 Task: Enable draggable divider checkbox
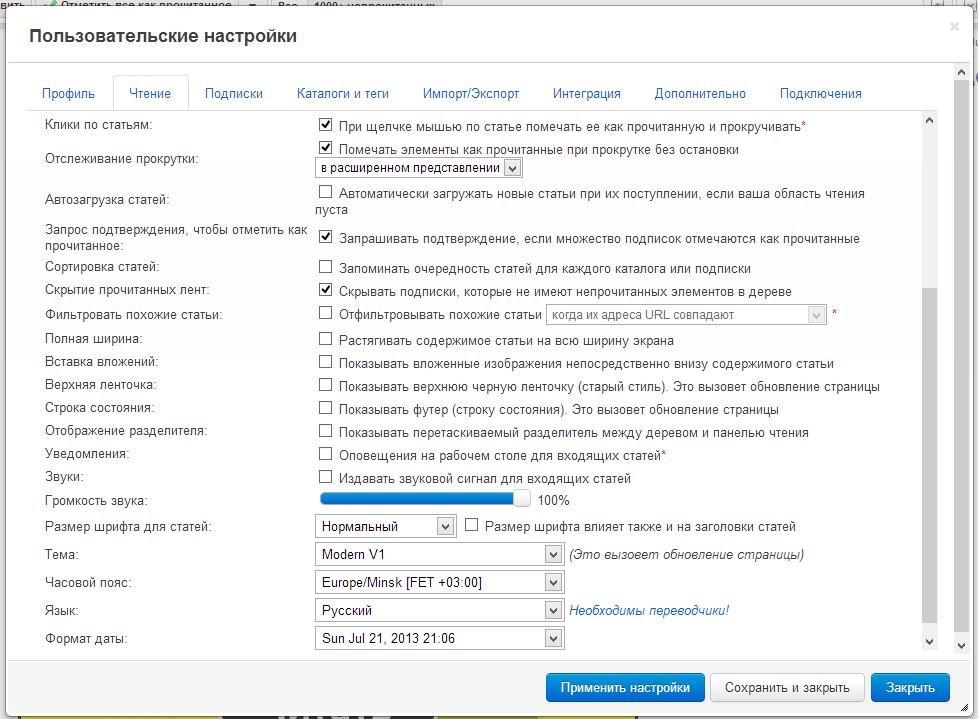point(326,431)
